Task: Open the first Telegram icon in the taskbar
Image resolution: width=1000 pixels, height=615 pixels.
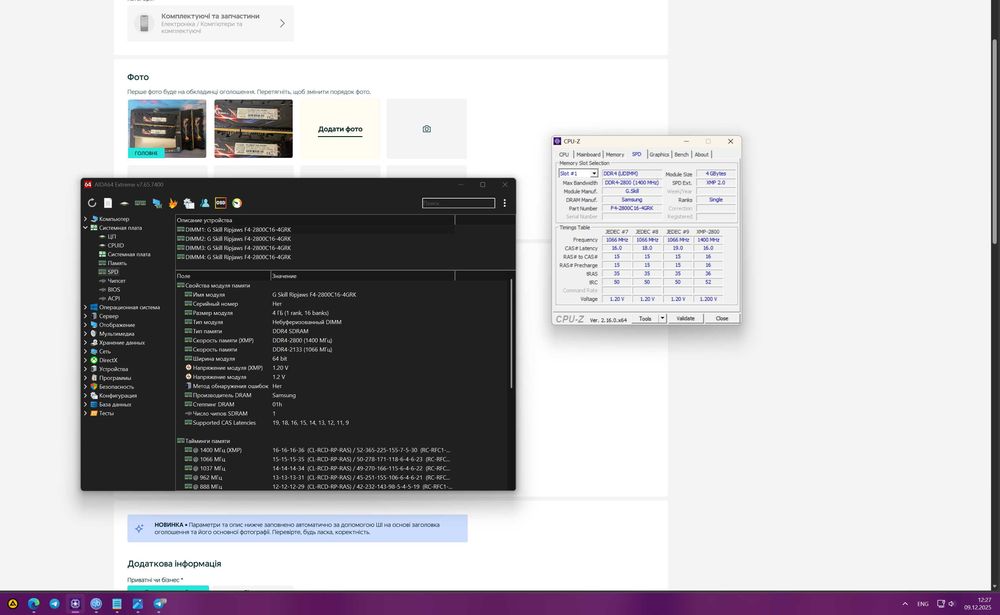Action: coord(54,603)
